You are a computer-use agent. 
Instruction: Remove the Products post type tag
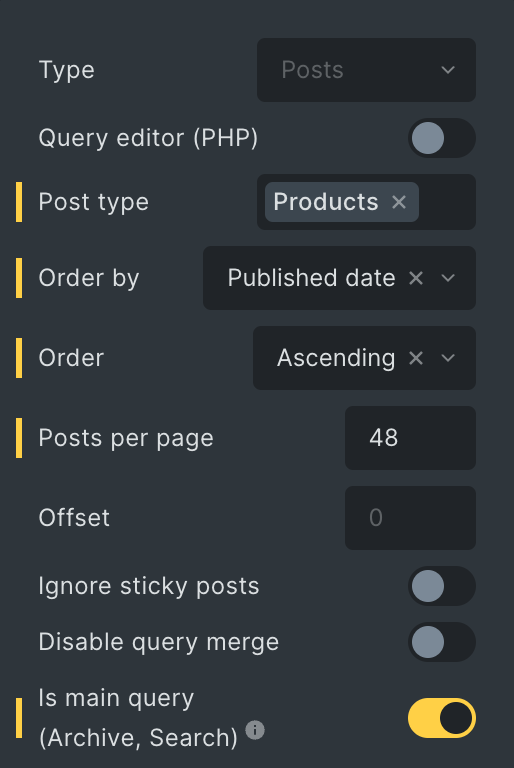click(399, 202)
